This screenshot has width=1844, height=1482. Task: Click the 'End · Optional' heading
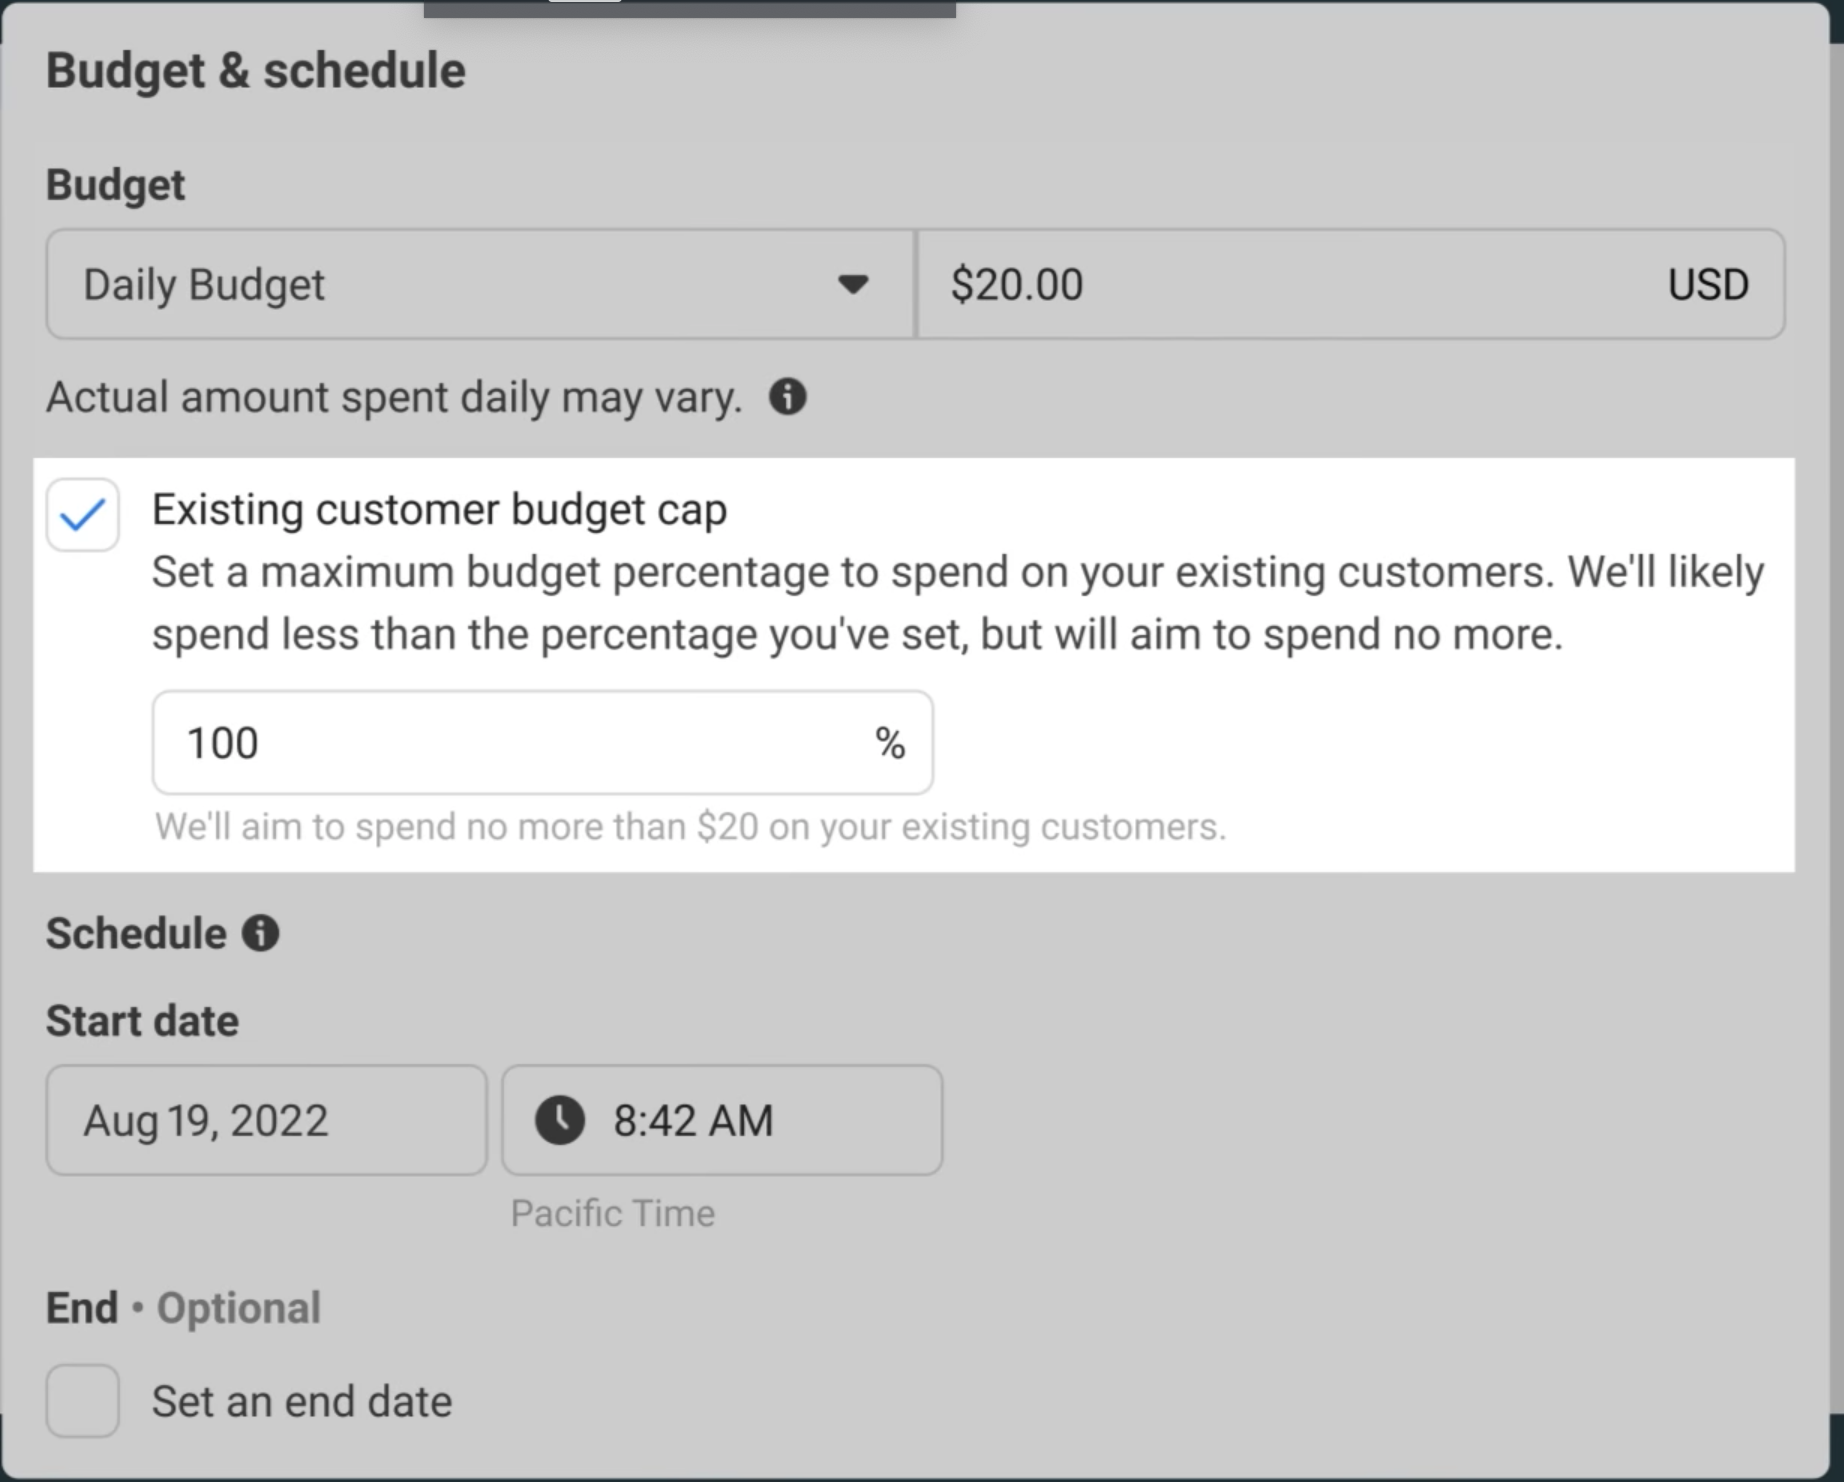[183, 1308]
